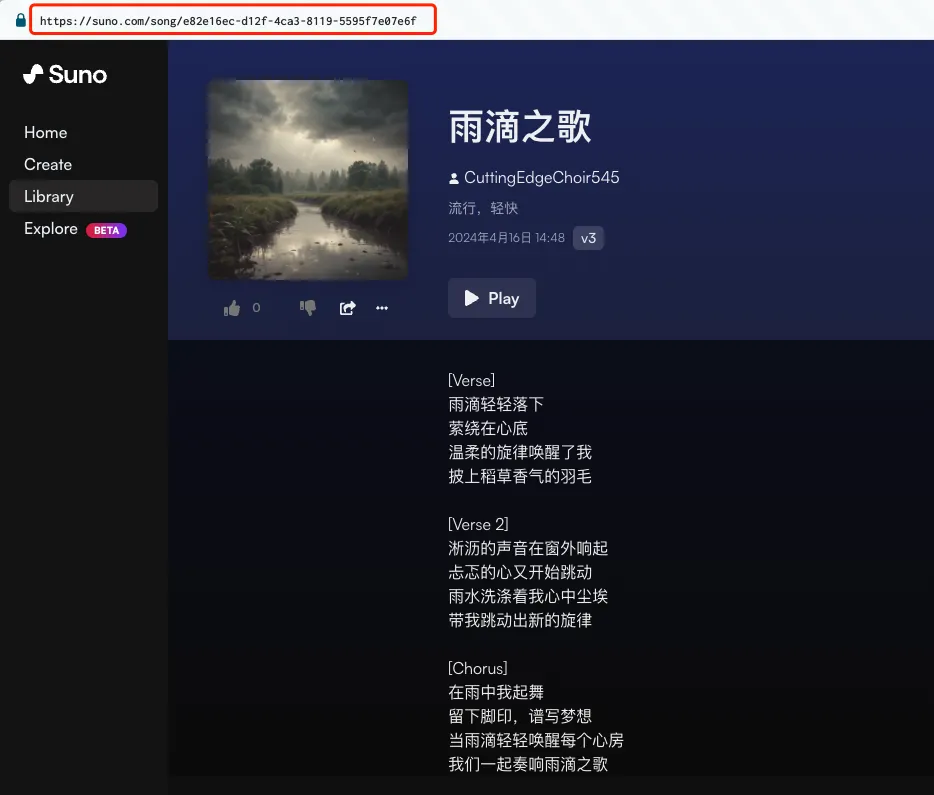Dislike the song with thumbs down

coord(308,308)
